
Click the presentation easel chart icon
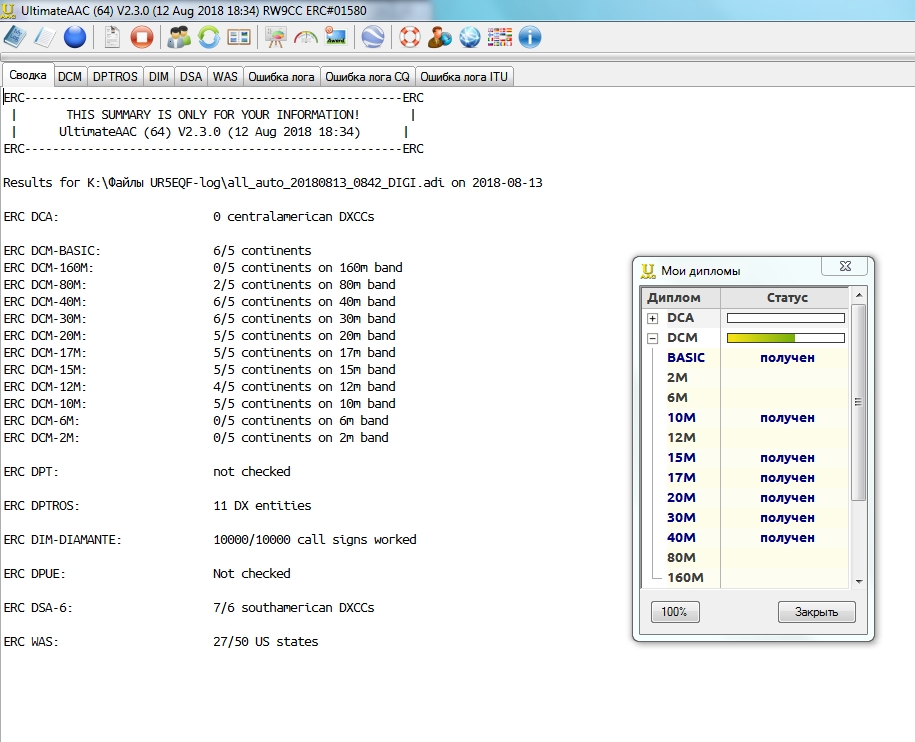(x=274, y=38)
